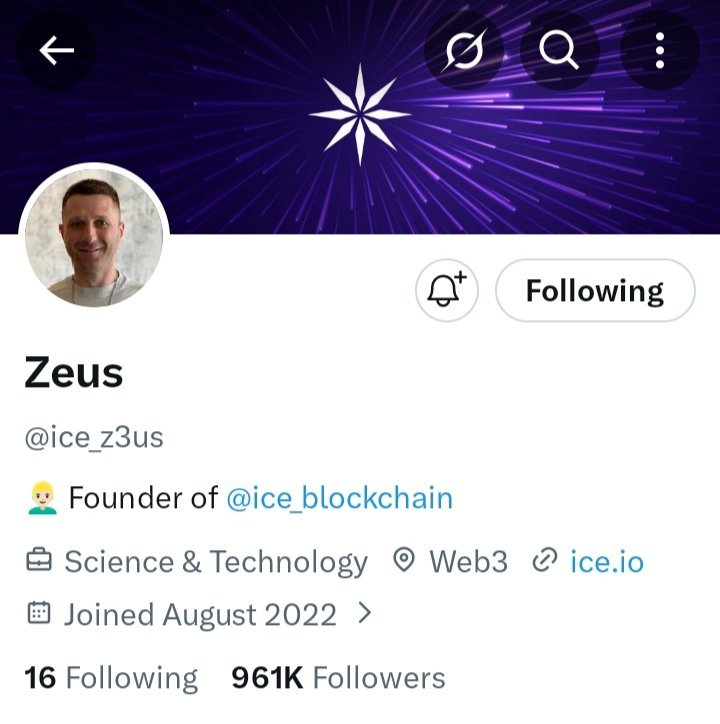Screen dimensions: 720x724
Task: Open the three-dot overflow menu
Action: click(660, 50)
